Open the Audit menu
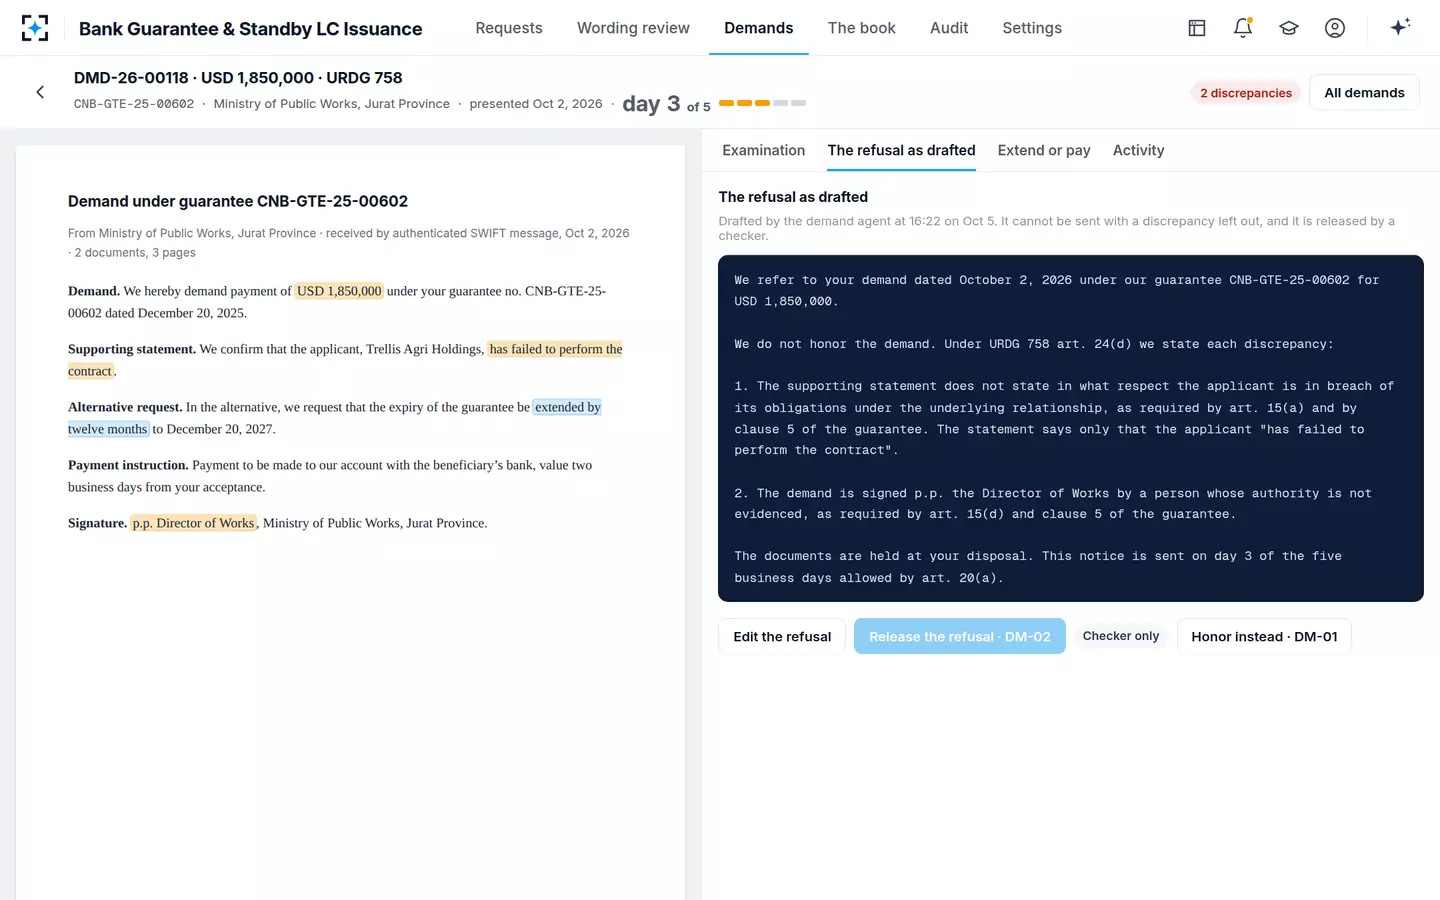1440x900 pixels. click(x=949, y=28)
